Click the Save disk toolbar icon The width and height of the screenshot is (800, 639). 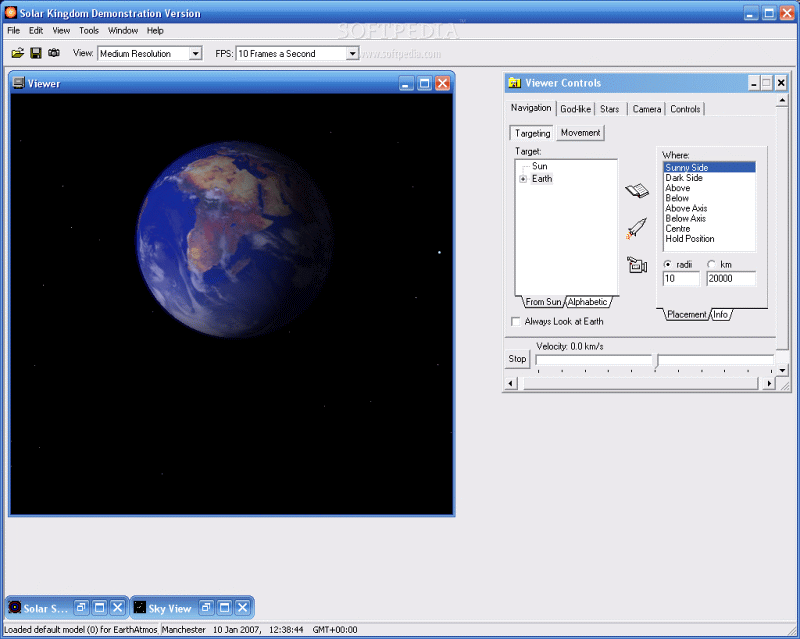coord(36,53)
